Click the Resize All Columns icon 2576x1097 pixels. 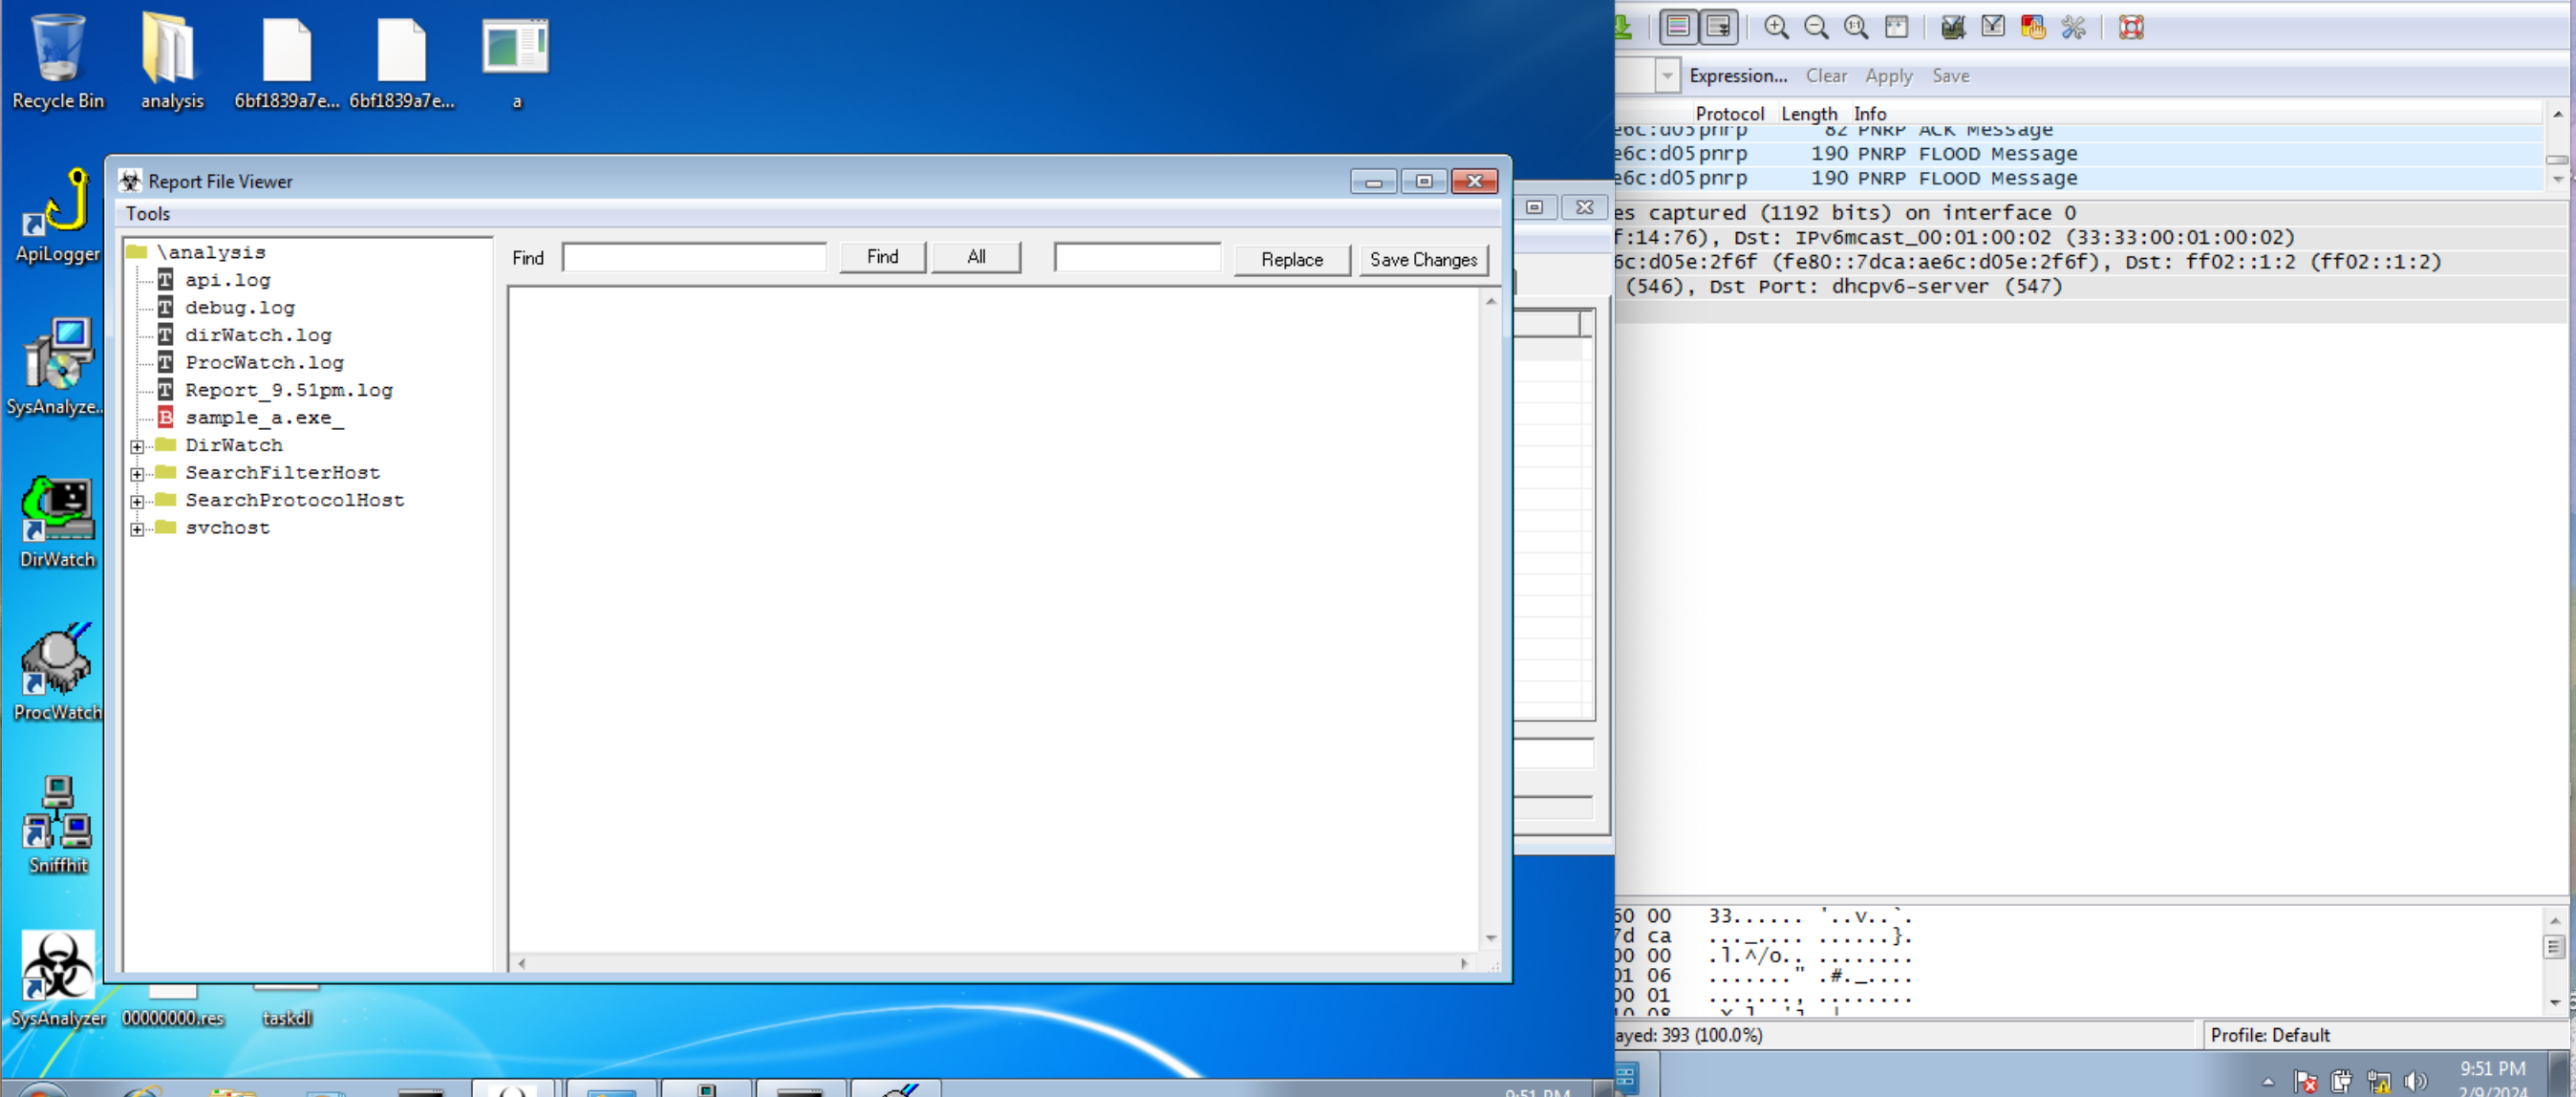pyautogui.click(x=1896, y=27)
